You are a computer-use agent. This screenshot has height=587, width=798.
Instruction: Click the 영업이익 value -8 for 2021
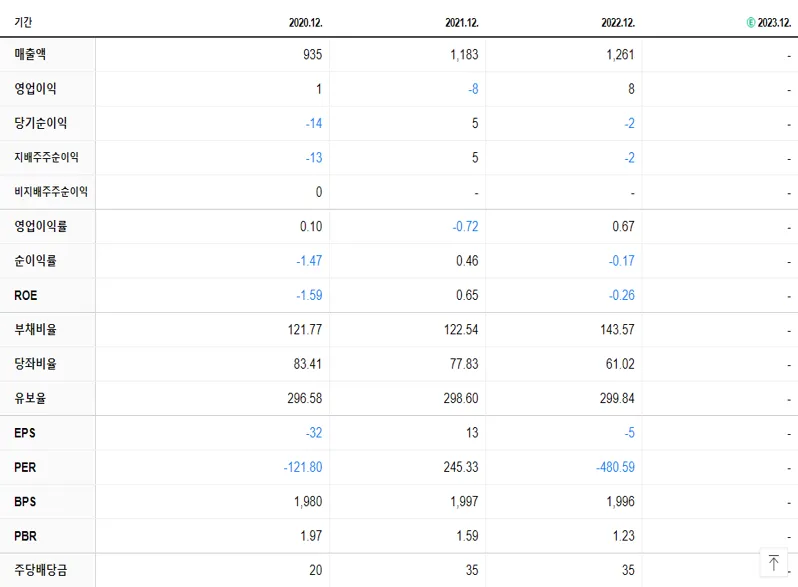[x=473, y=89]
